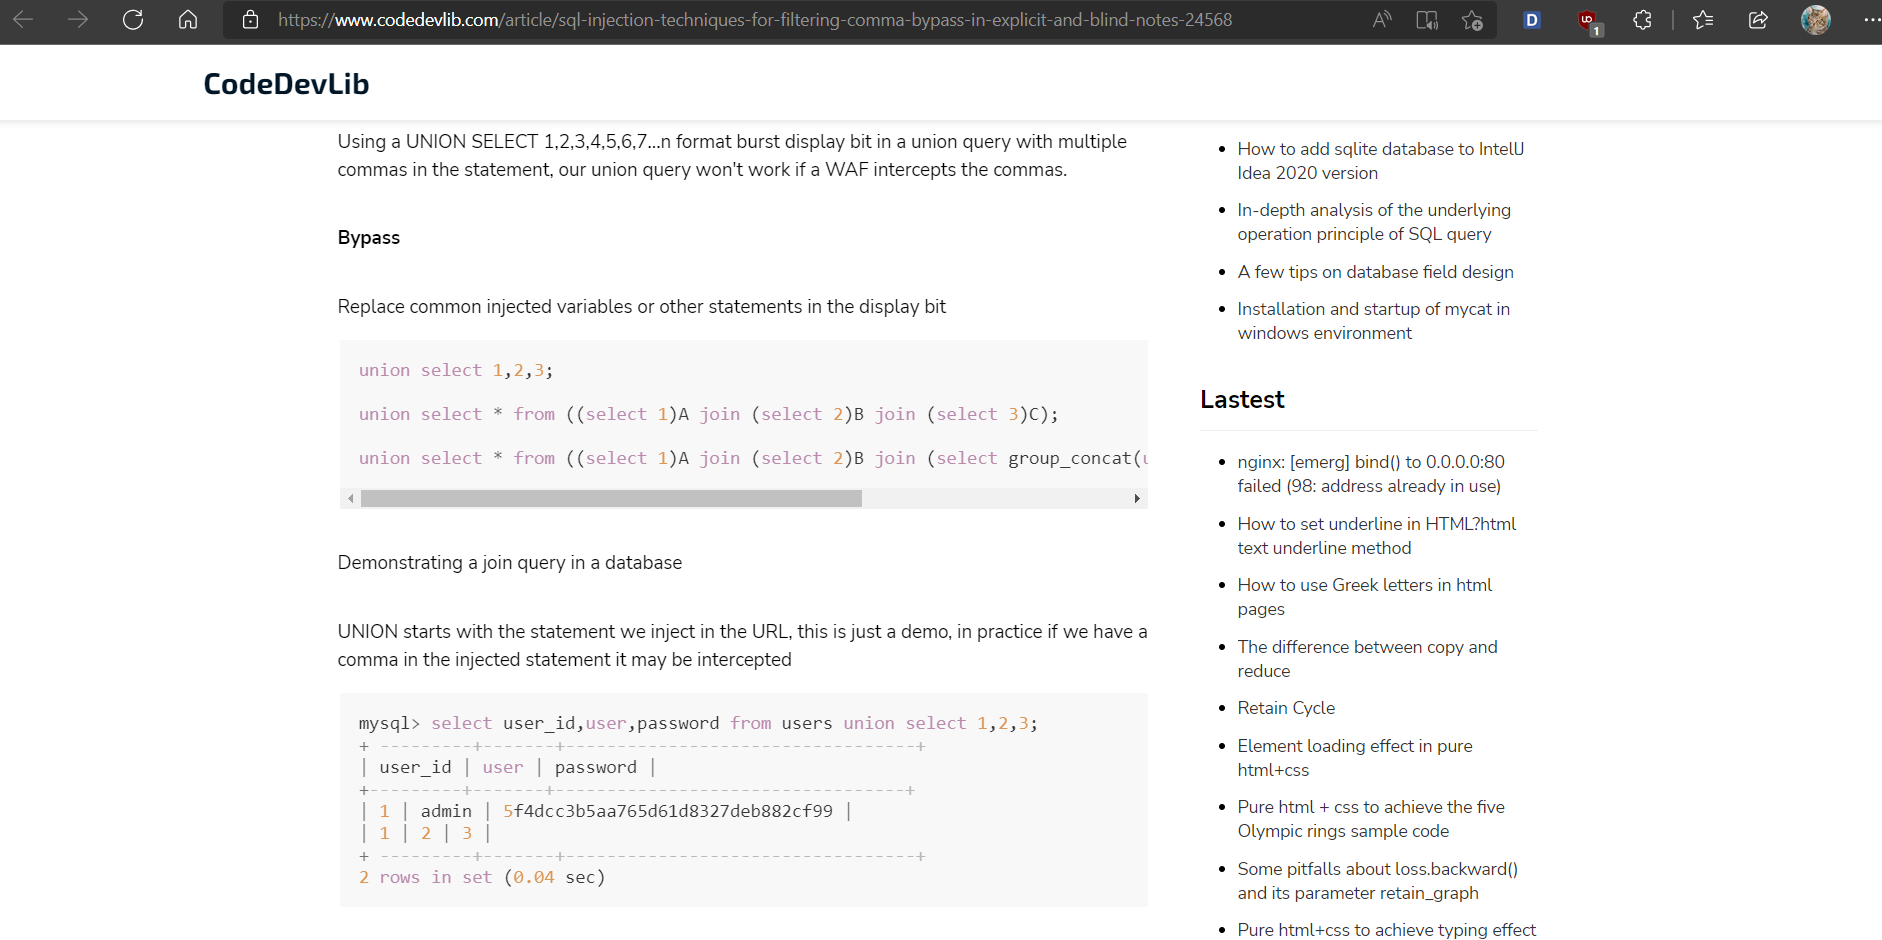Click the code block horizontal scrollbar thumb
The image size is (1882, 940).
(611, 498)
